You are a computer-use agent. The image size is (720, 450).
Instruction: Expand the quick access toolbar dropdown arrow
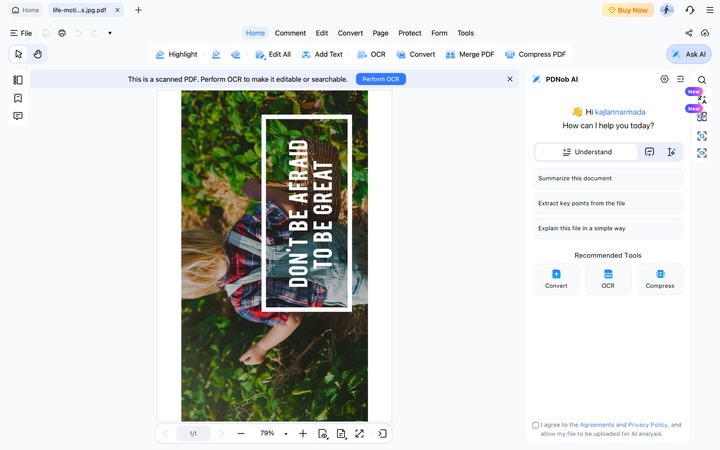point(110,33)
